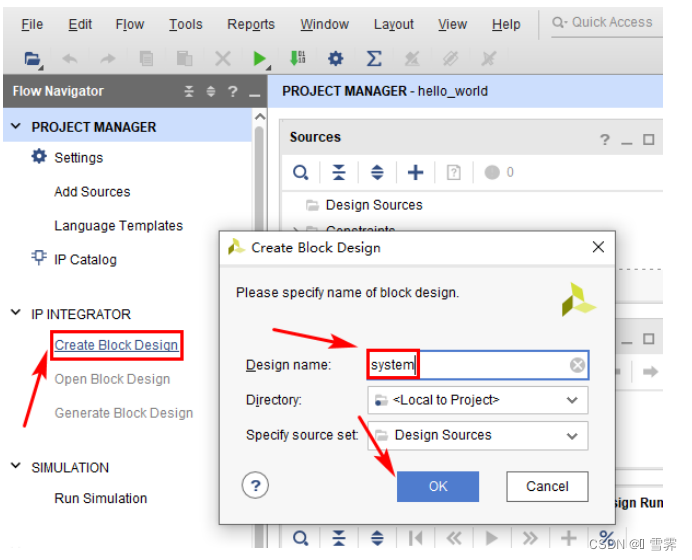Expand all in Flow Navigator header

211,91
